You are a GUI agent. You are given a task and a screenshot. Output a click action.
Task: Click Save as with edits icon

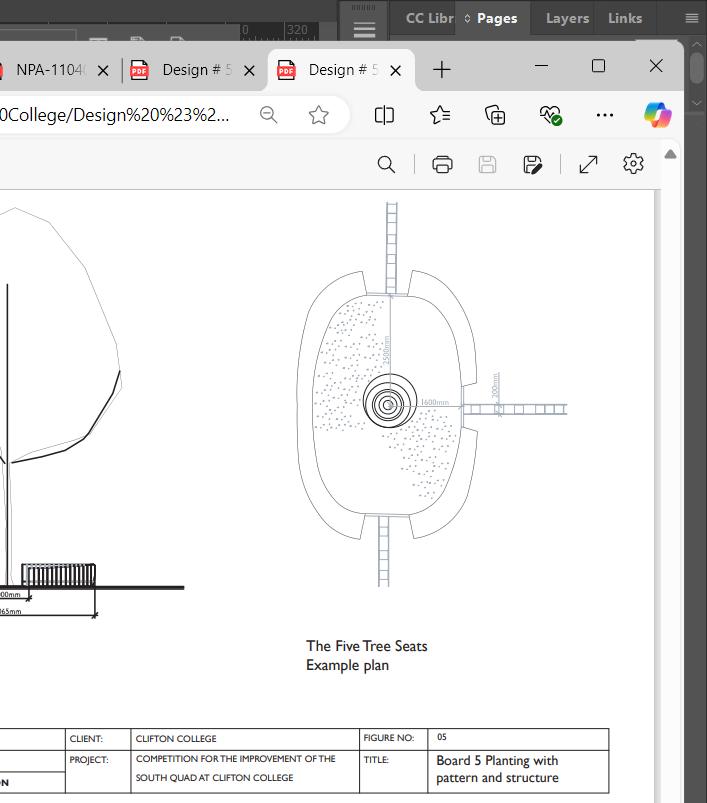pyautogui.click(x=532, y=165)
